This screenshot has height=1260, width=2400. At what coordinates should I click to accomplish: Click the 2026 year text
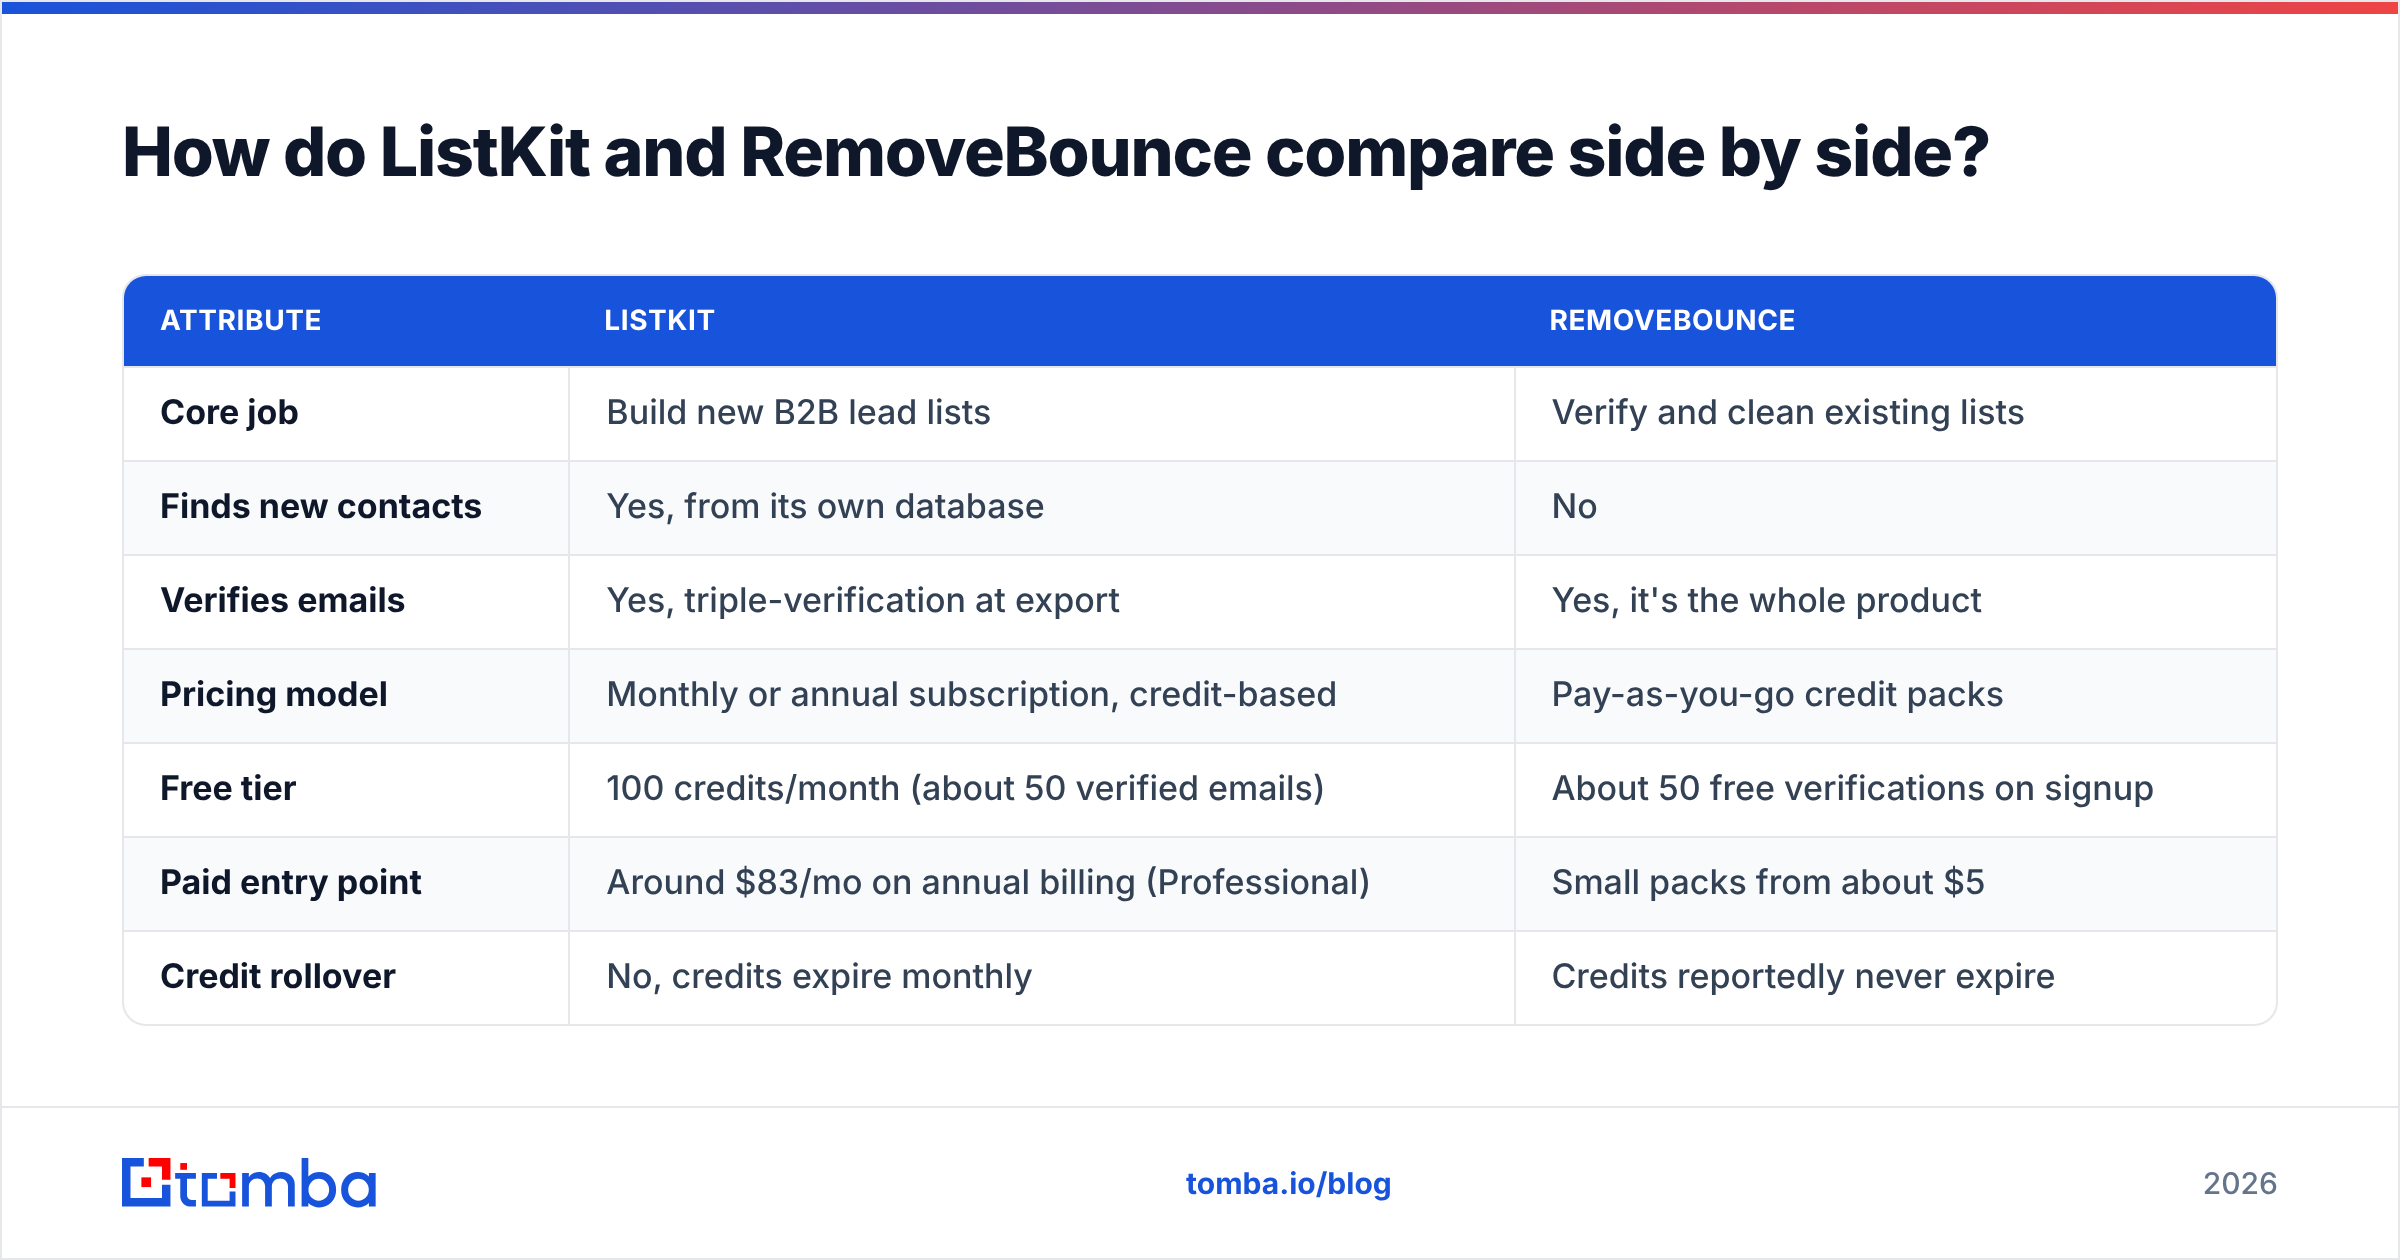pos(2240,1184)
